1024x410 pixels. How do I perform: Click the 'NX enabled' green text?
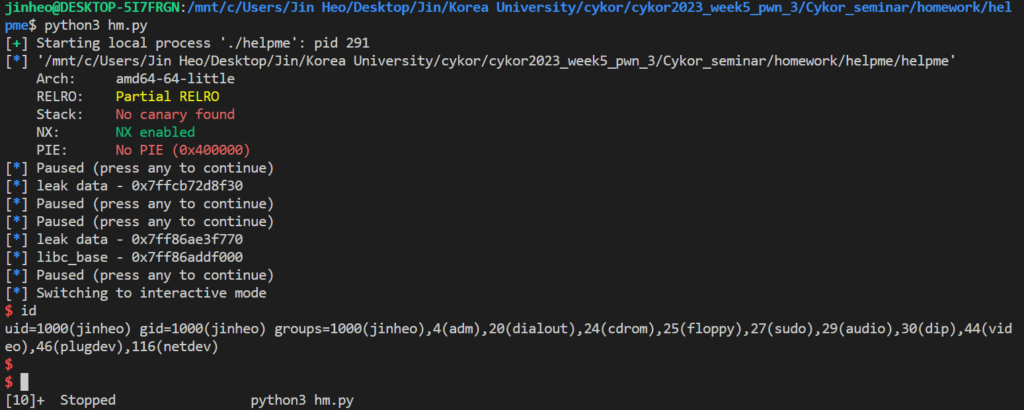pyautogui.click(x=155, y=133)
